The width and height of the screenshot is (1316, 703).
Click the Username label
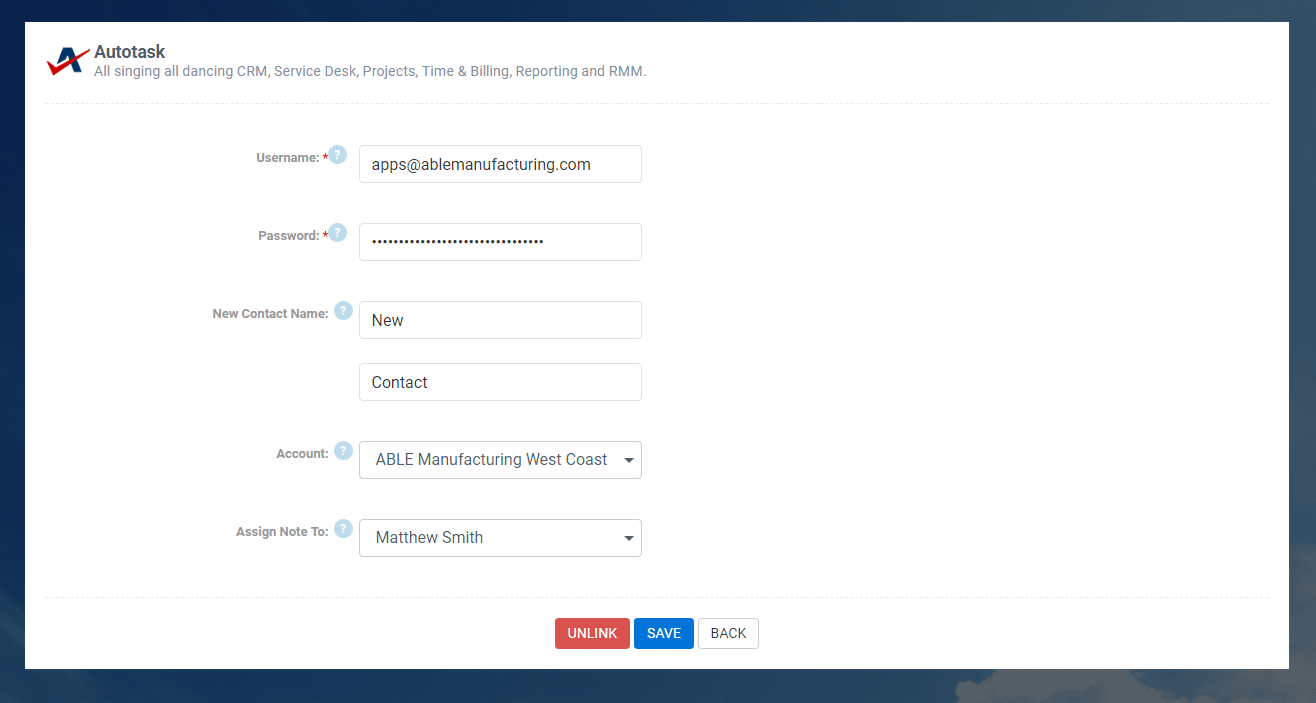[287, 158]
